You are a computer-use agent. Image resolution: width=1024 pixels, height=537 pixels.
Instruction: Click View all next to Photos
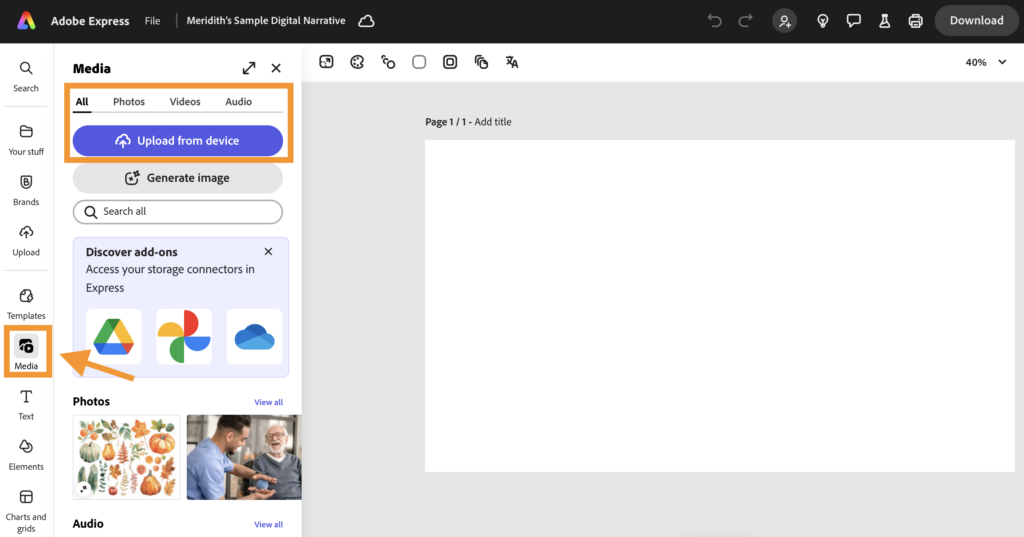point(268,402)
